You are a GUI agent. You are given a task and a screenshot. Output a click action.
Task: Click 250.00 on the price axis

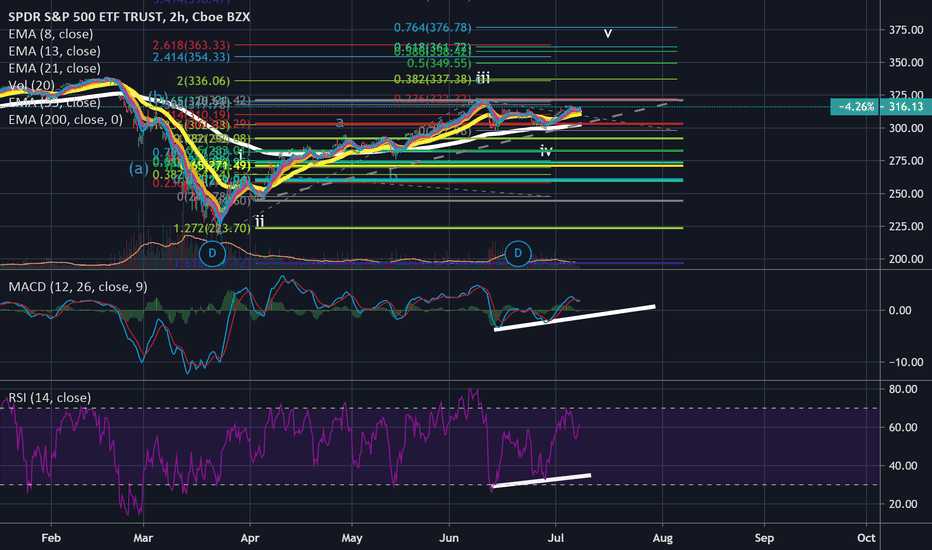pos(906,193)
